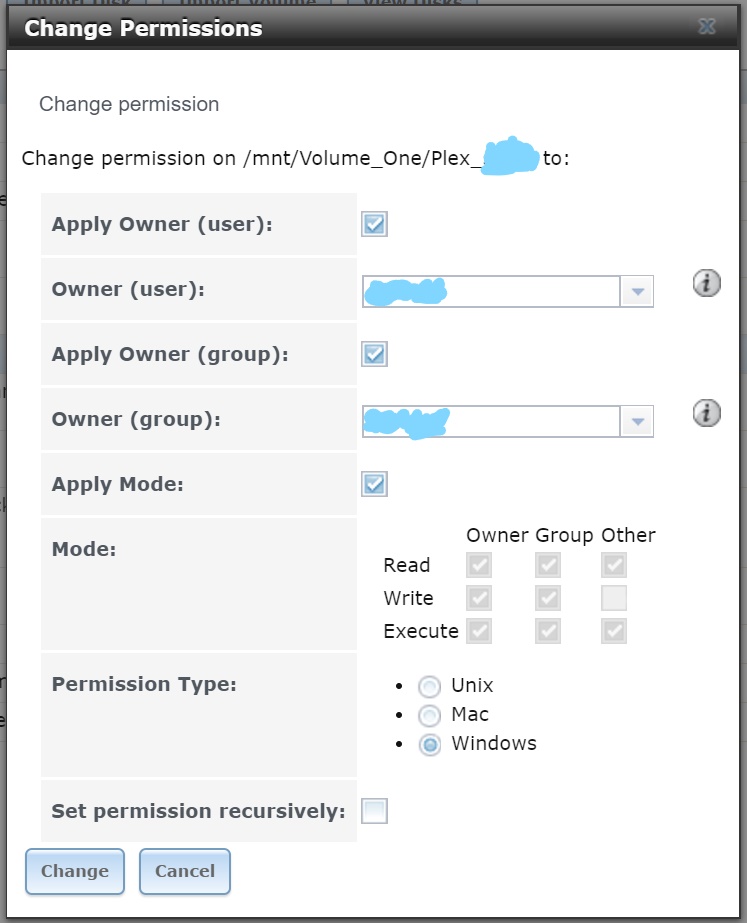Toggle the Owner Read mode checkbox

click(x=479, y=565)
